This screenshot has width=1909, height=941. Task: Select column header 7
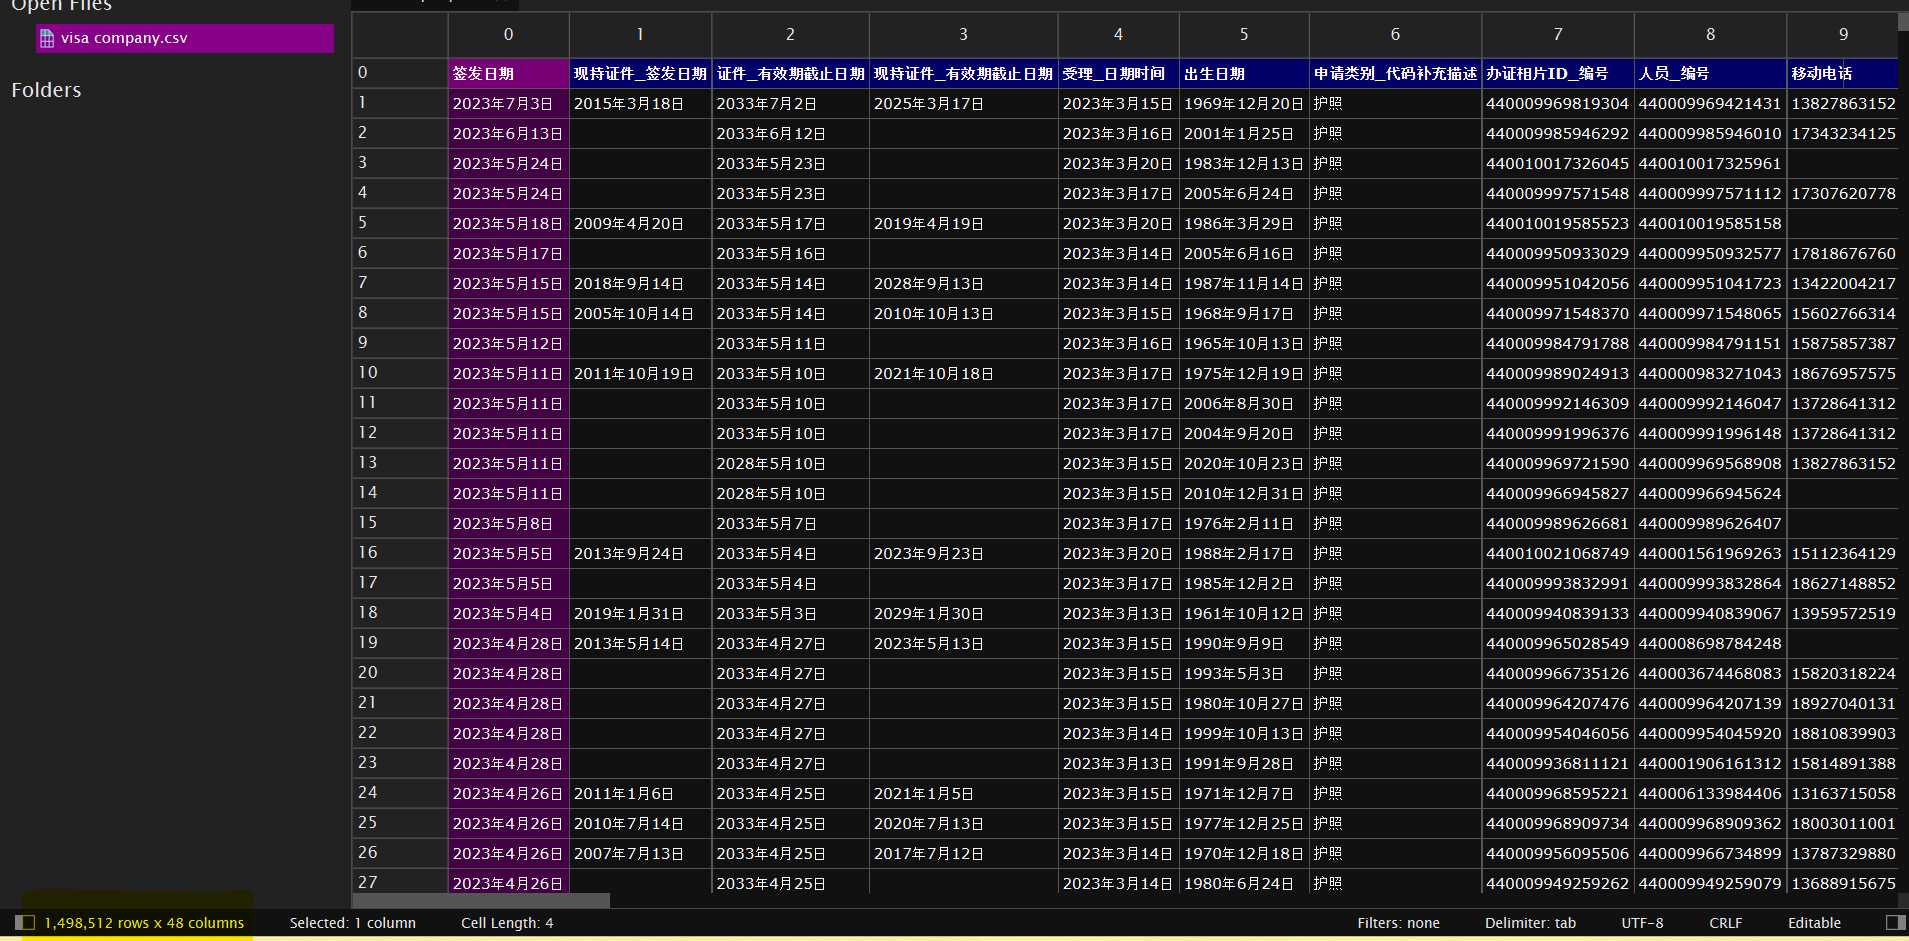coord(1558,34)
